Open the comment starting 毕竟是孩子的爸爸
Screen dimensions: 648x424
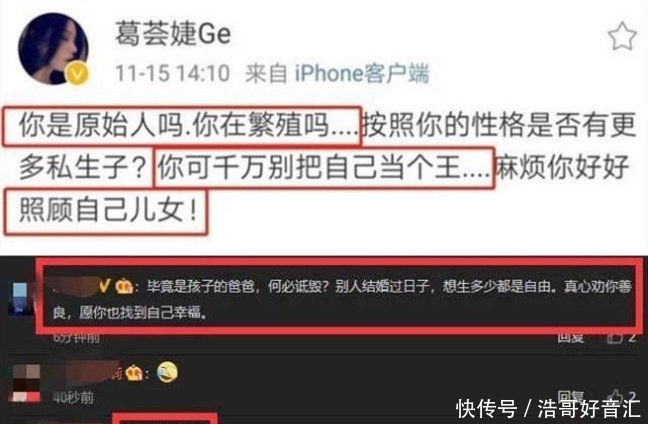pos(341,299)
